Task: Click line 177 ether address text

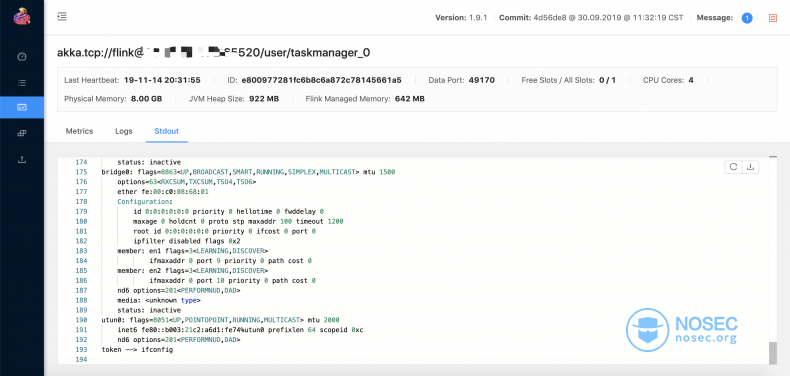Action: point(163,192)
